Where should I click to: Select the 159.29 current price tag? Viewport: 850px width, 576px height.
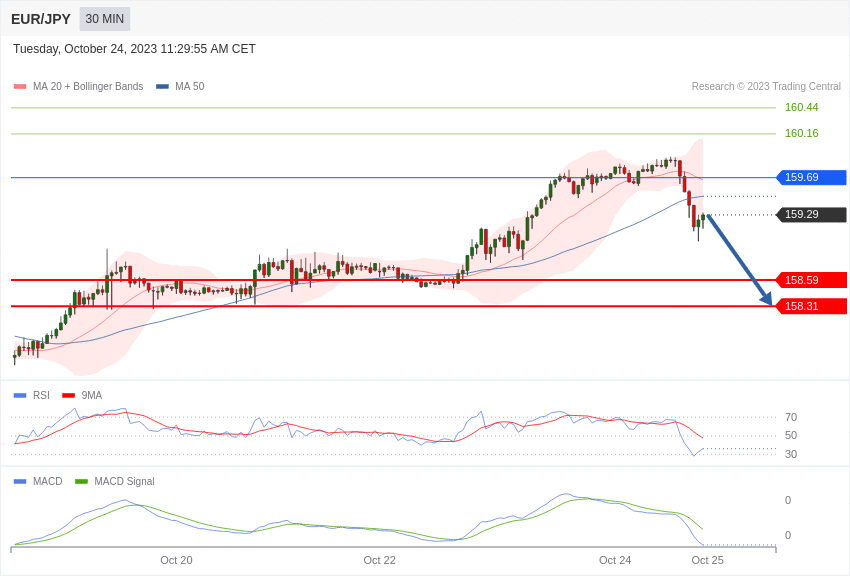click(x=811, y=215)
